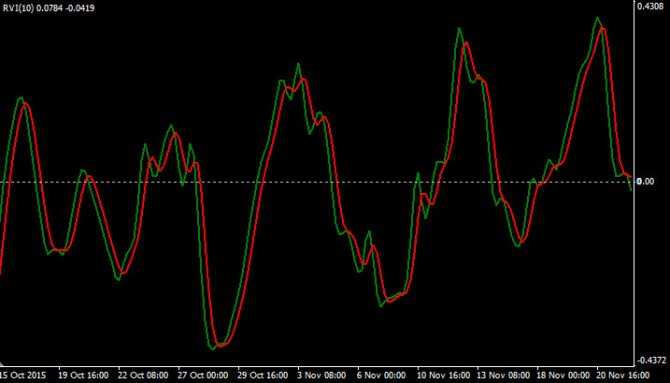Click the 10 Nov 16:00 time label
Screen dimensions: 670x383
(443, 375)
